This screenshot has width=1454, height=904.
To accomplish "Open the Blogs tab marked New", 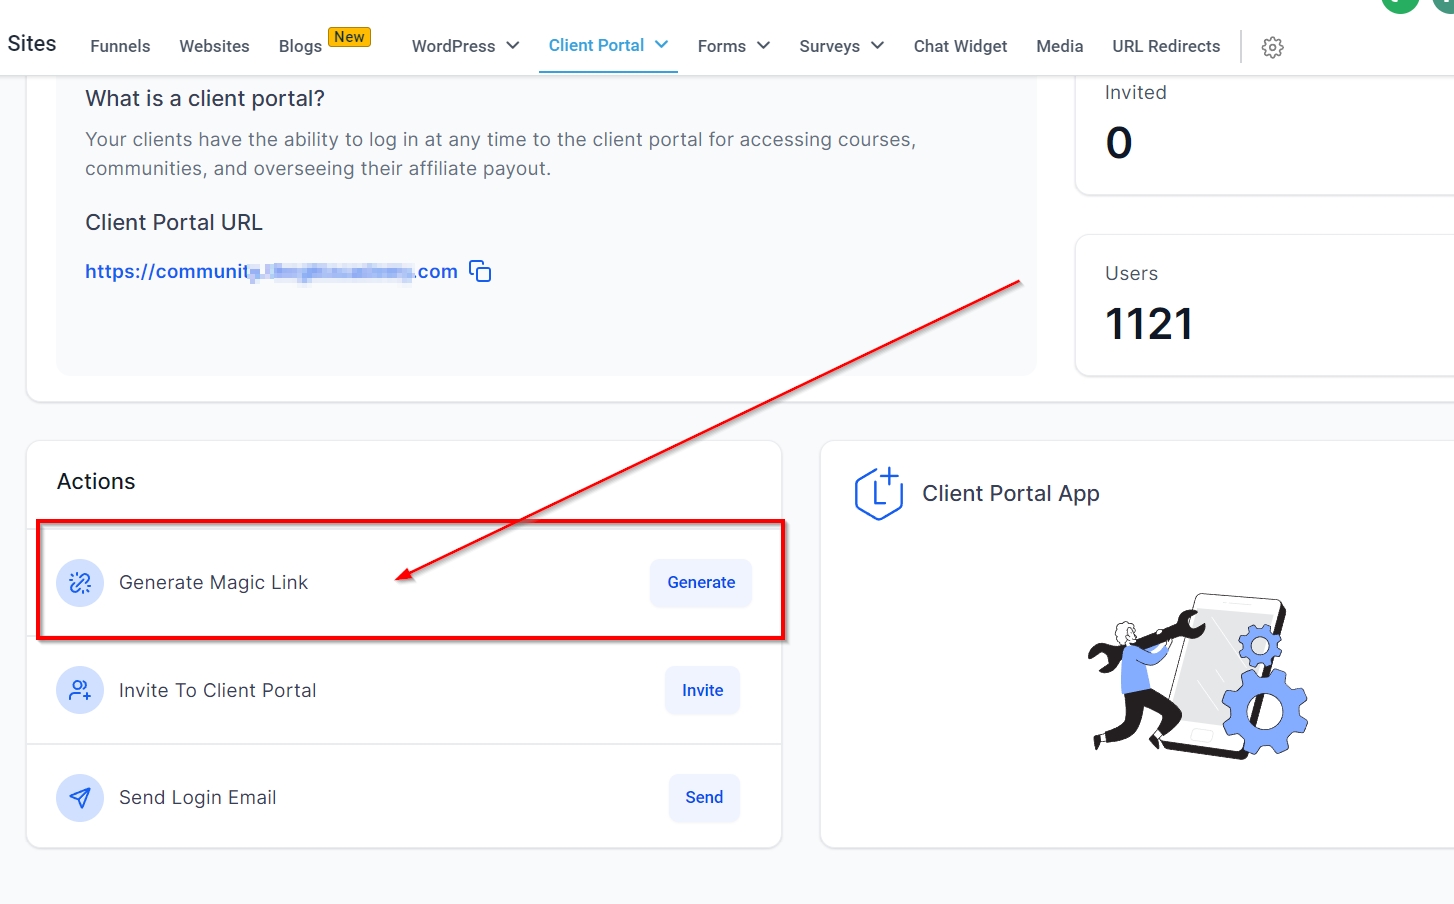I will (x=300, y=46).
